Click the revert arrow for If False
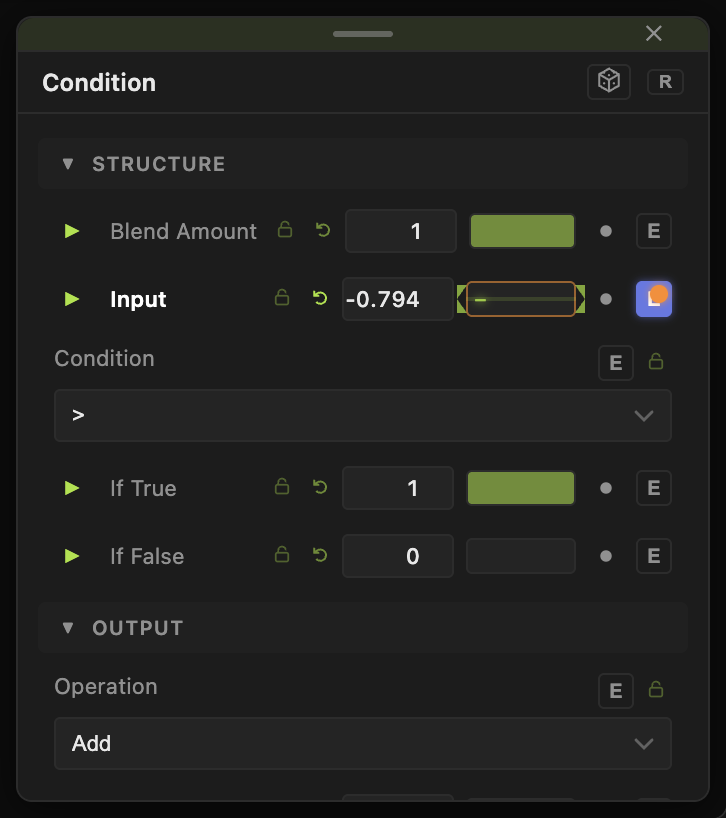The image size is (726, 818). [x=320, y=555]
